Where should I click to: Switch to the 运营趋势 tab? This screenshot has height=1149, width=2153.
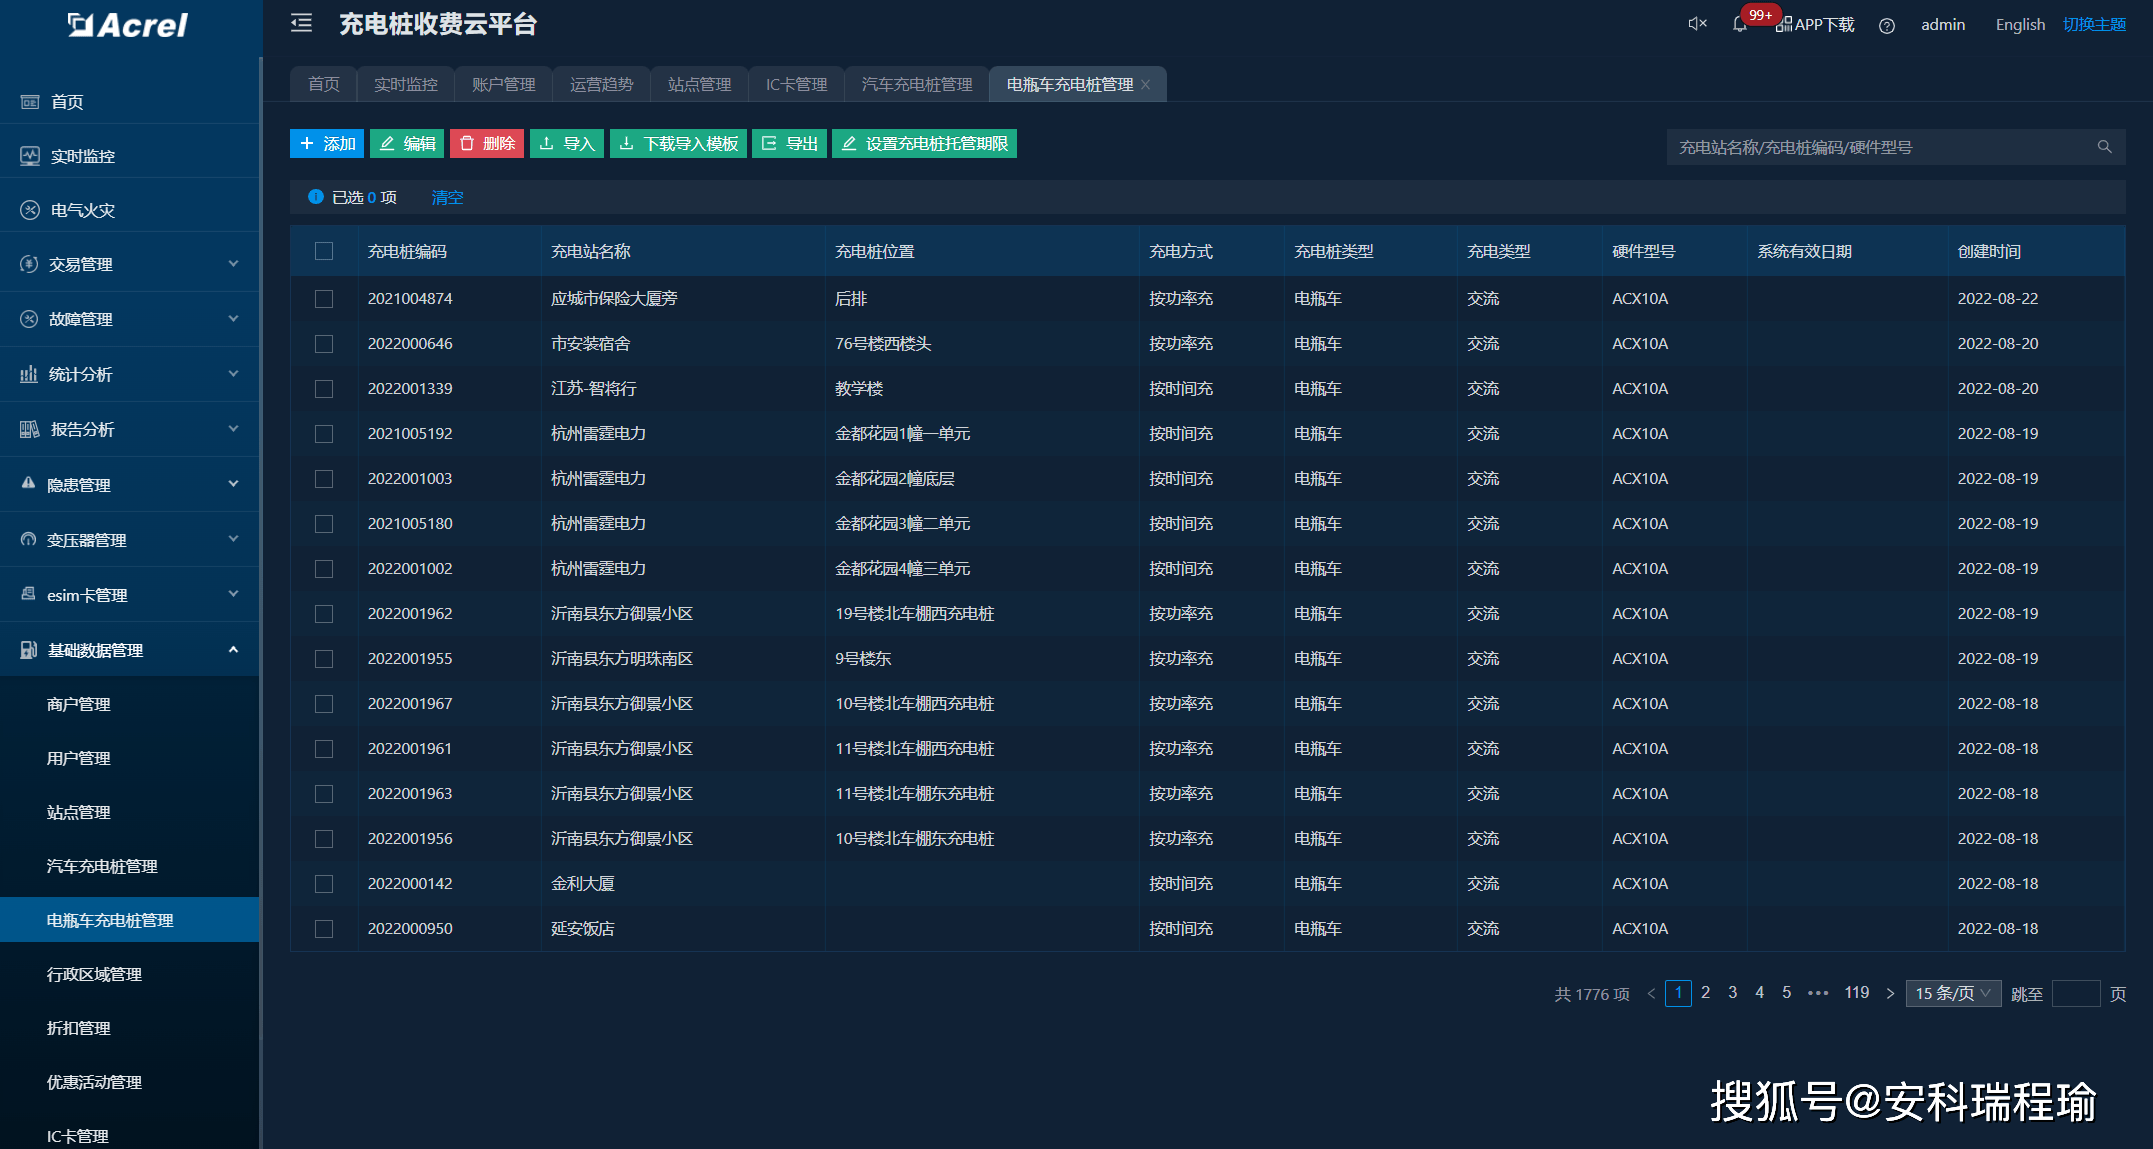[601, 85]
